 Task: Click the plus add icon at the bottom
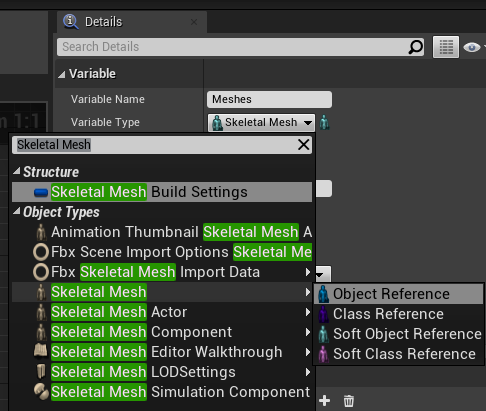(324, 400)
